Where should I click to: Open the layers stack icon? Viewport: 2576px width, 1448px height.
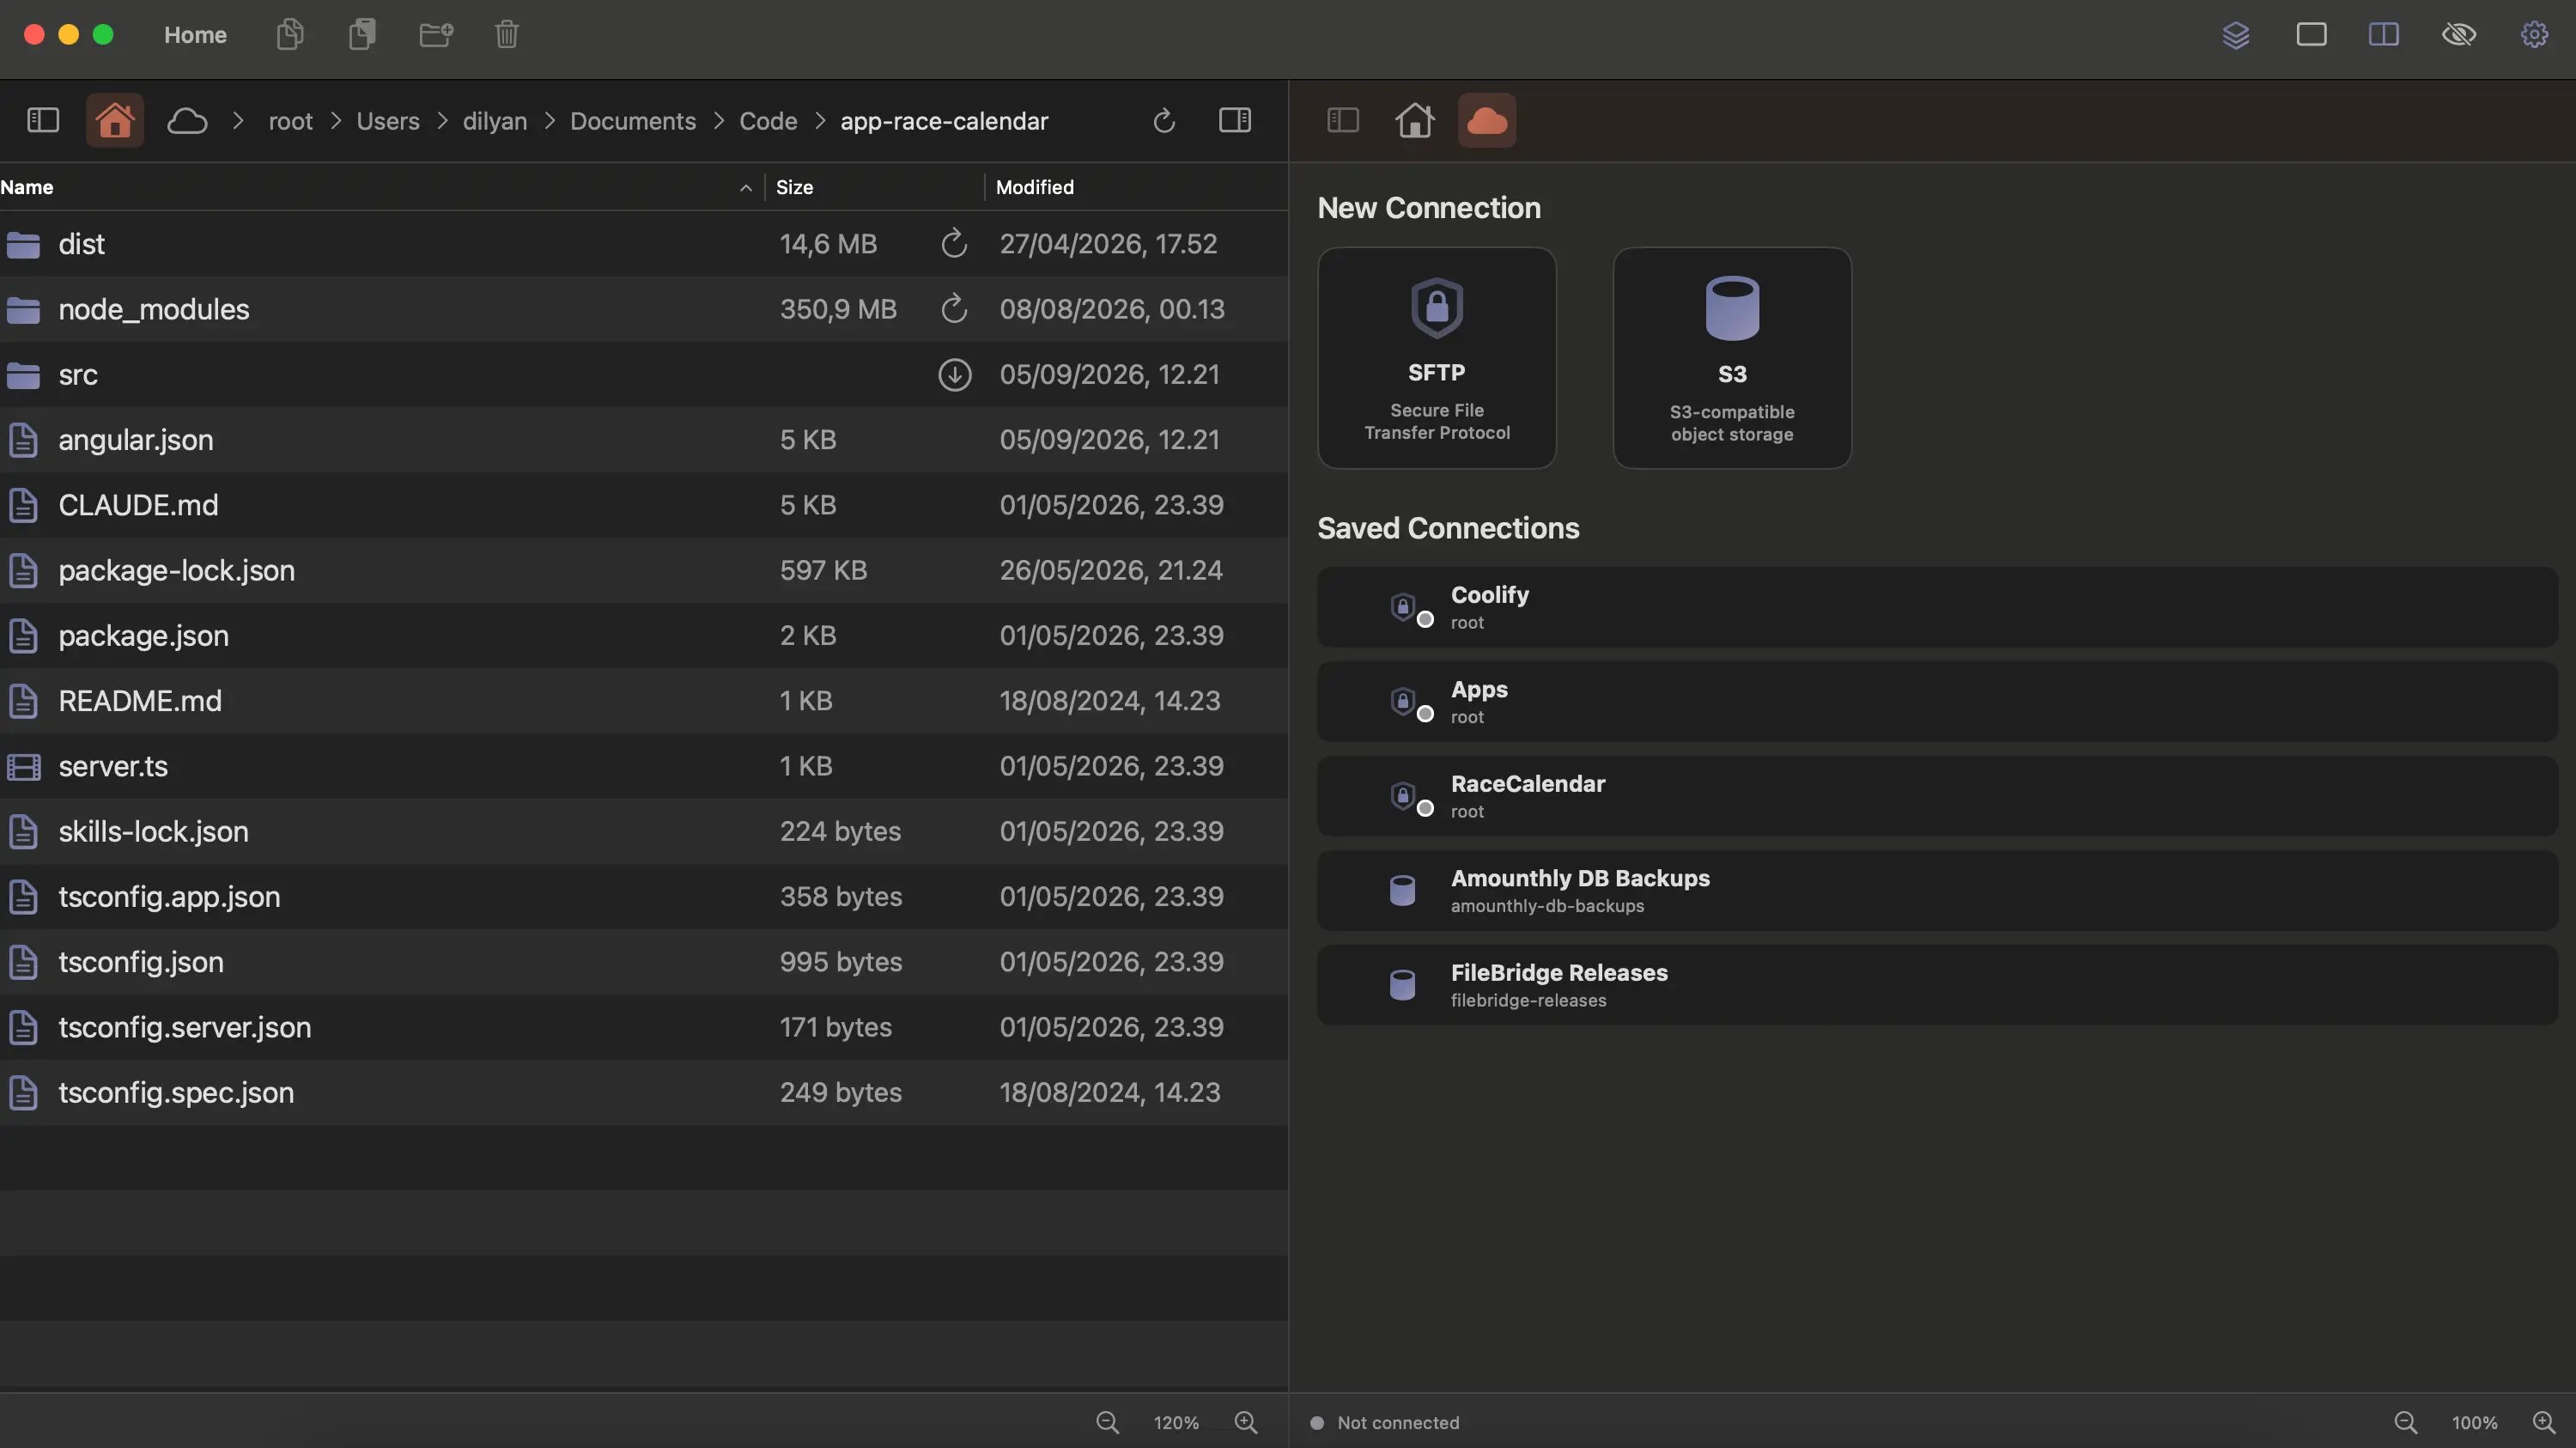(x=2236, y=35)
